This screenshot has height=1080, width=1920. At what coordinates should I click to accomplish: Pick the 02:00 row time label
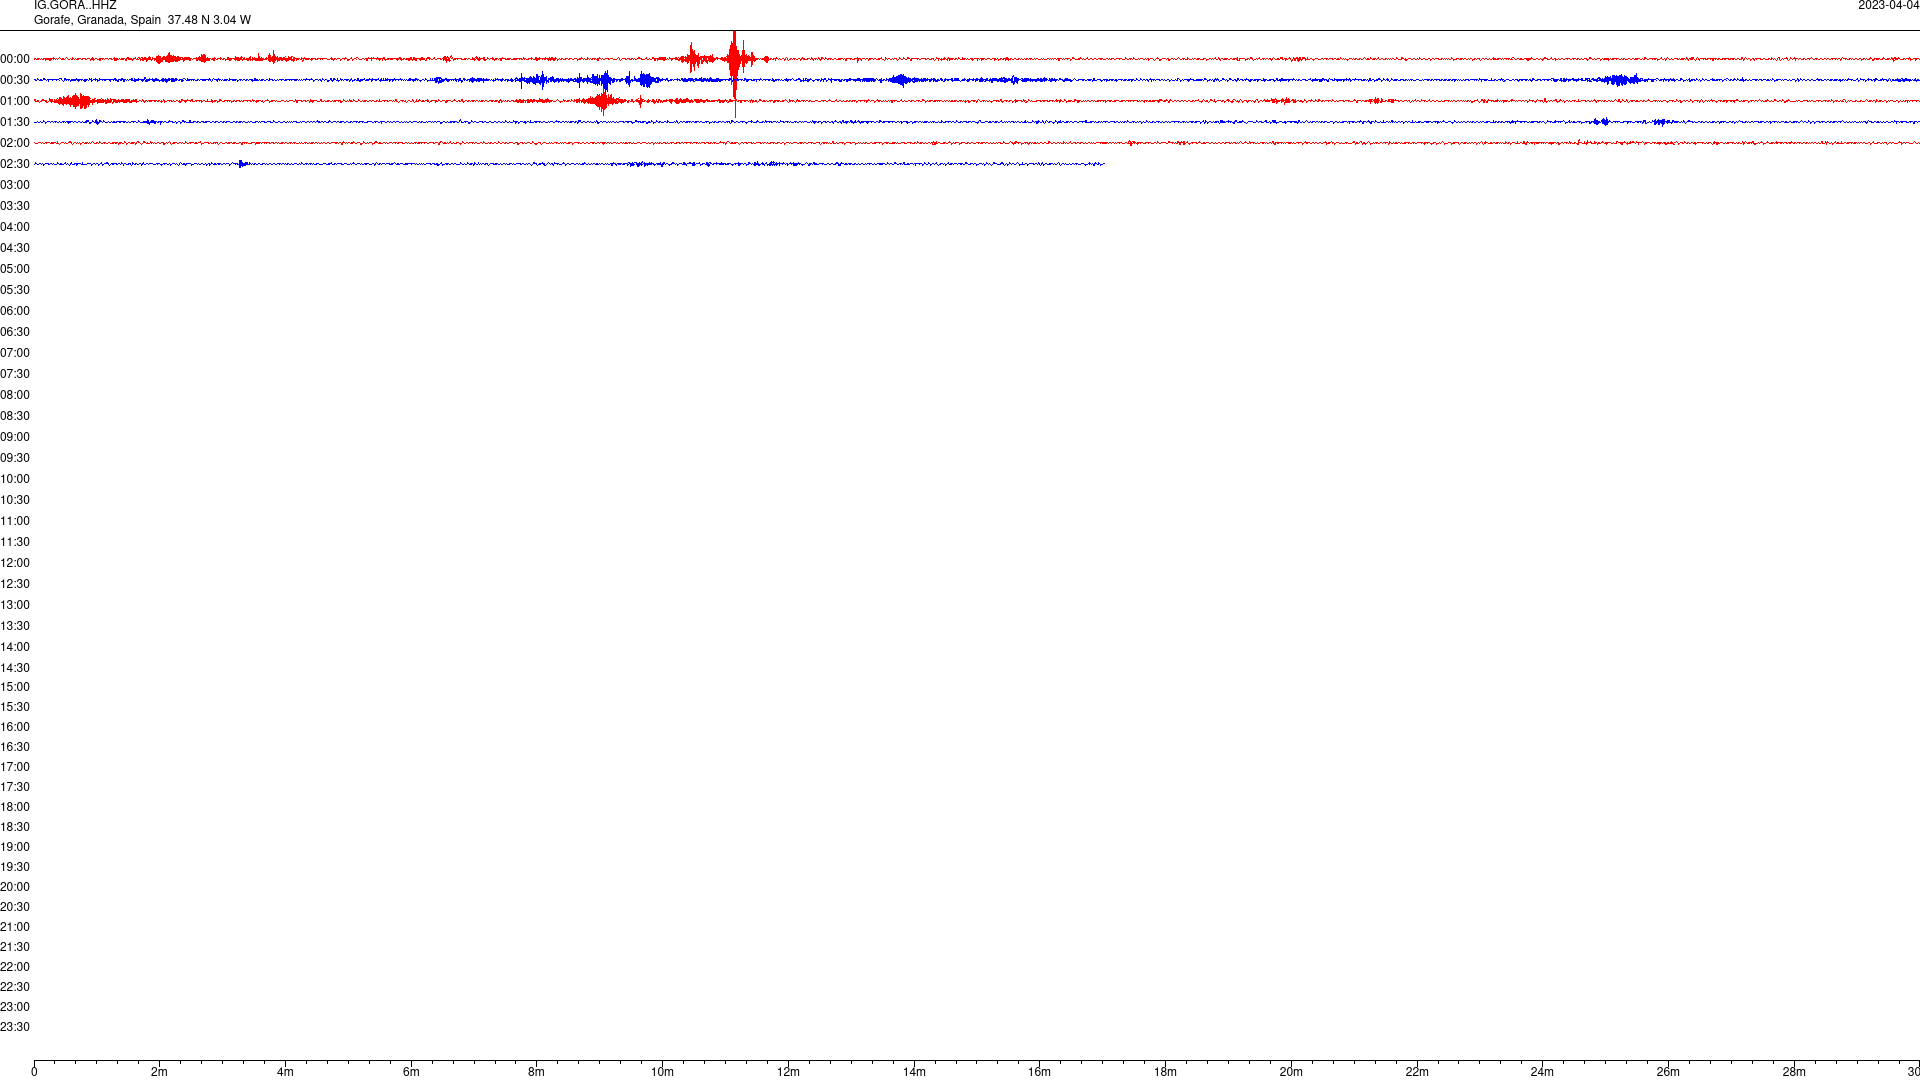(x=15, y=143)
